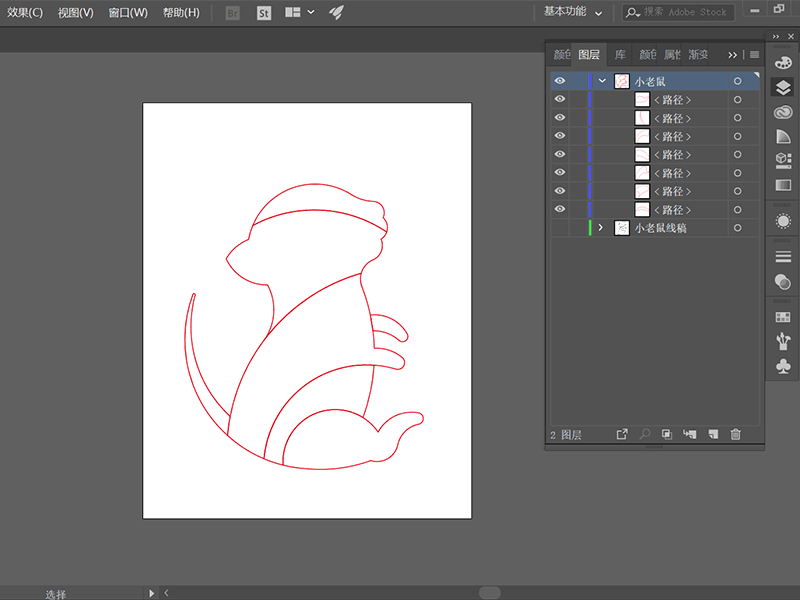Open the Bridge (Br) icon
Image resolution: width=800 pixels, height=600 pixels.
(233, 13)
